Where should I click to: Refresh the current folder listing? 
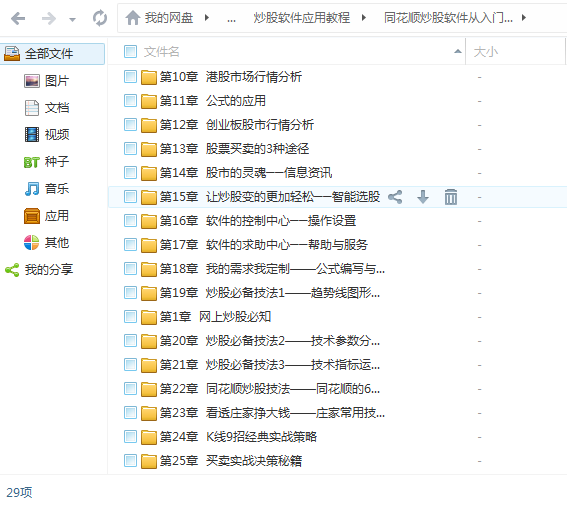(x=100, y=18)
